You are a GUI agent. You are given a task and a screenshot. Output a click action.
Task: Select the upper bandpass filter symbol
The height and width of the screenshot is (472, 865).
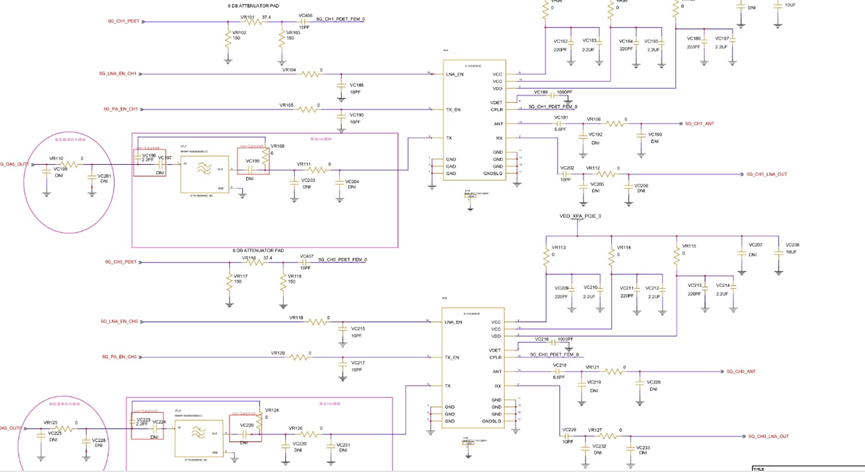pyautogui.click(x=203, y=171)
